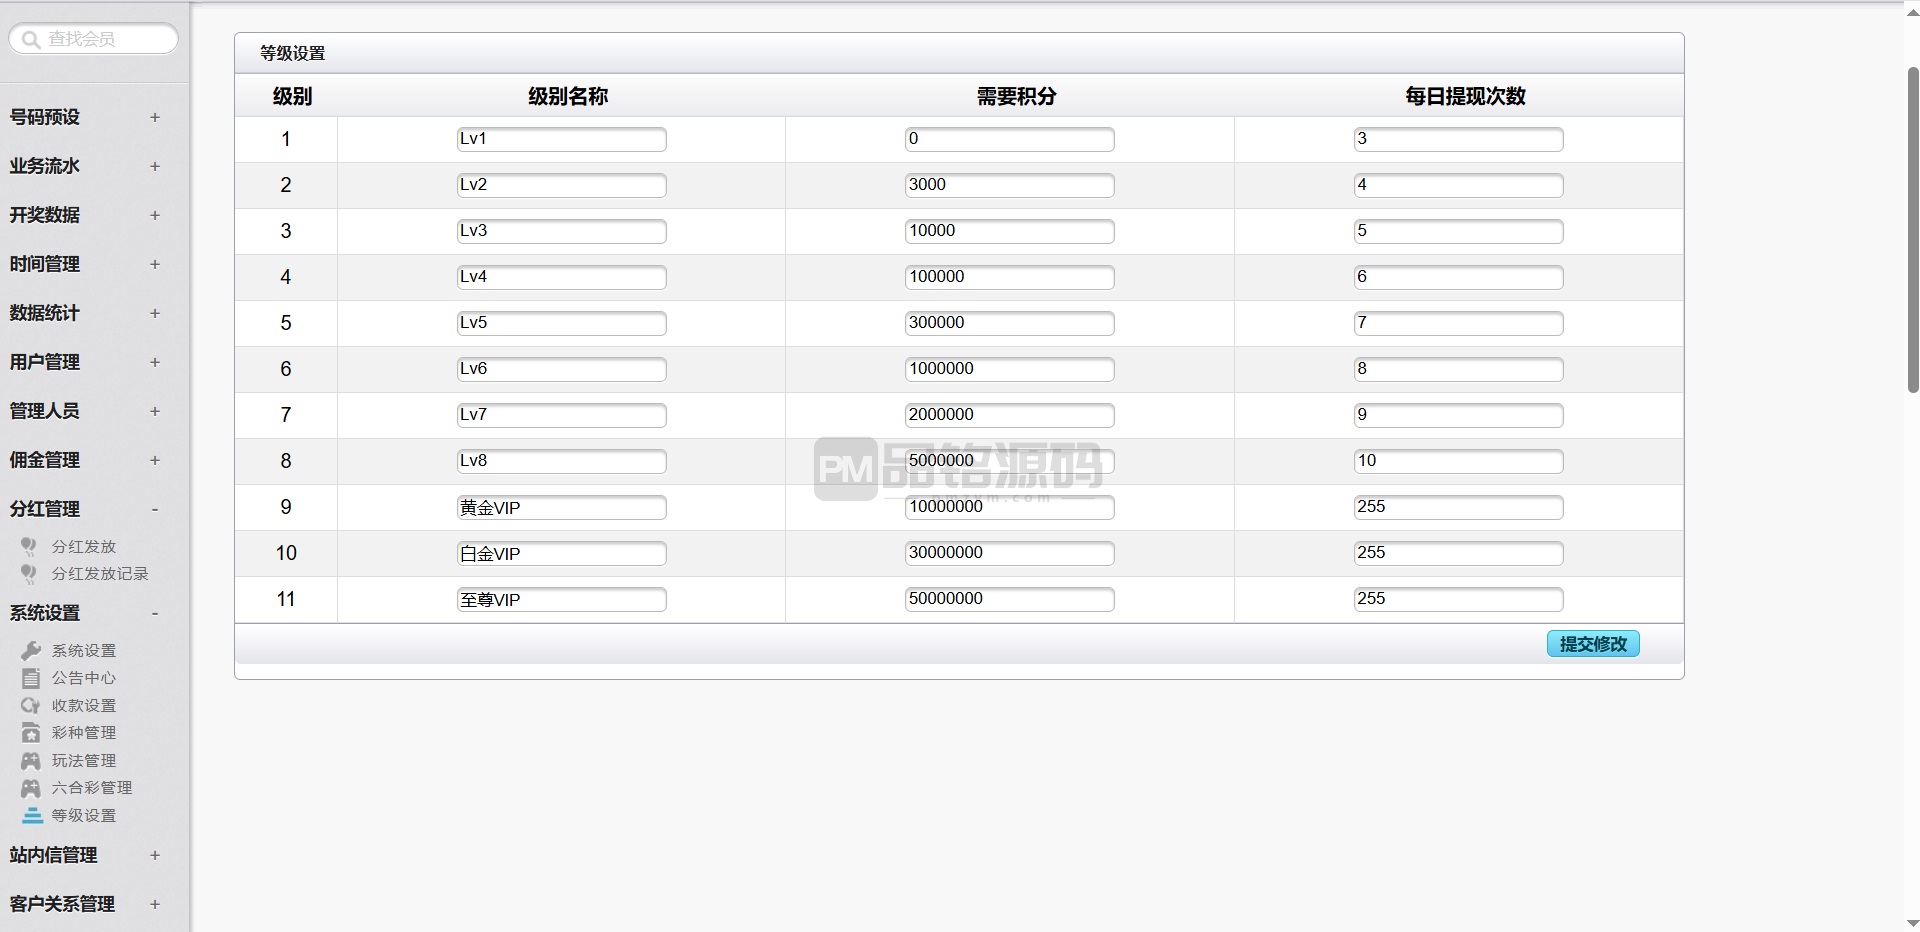The image size is (1920, 932).
Task: Click the 六合彩管理 gamepad icon
Action: [31, 788]
